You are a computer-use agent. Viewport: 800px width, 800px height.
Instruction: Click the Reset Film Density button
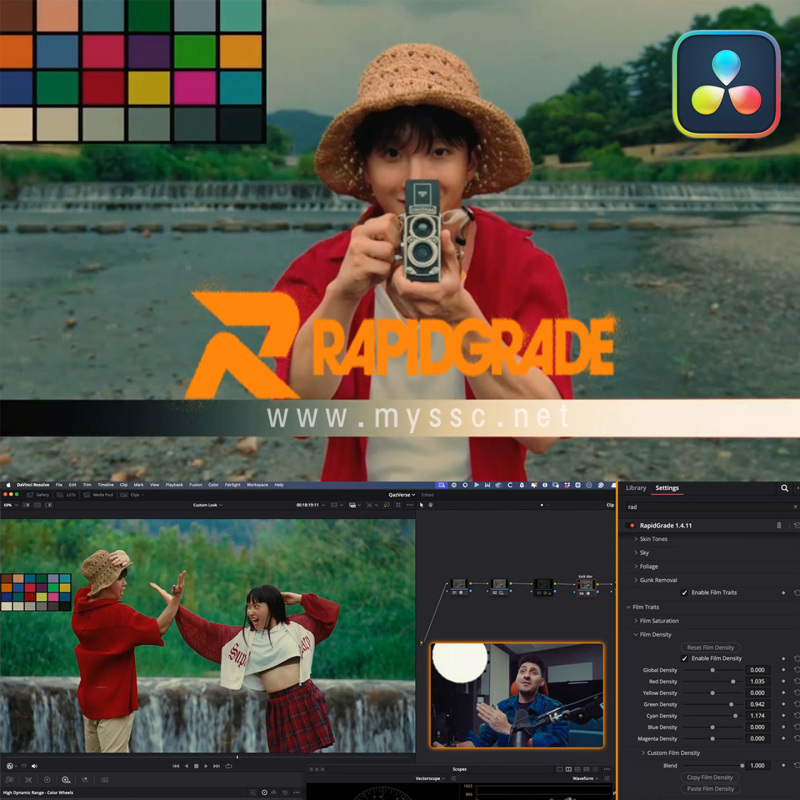coord(710,647)
